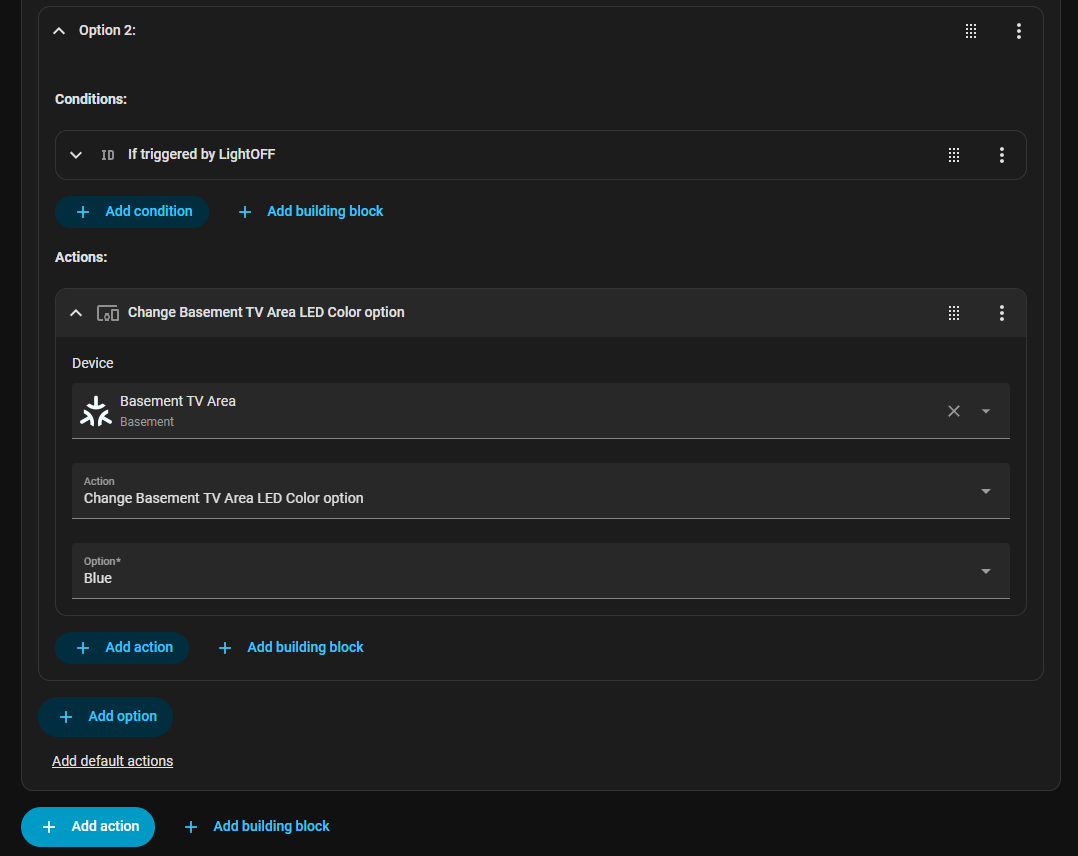Click the trigger ID condition icon
Screen dimensions: 1078x856
pyautogui.click(x=108, y=155)
